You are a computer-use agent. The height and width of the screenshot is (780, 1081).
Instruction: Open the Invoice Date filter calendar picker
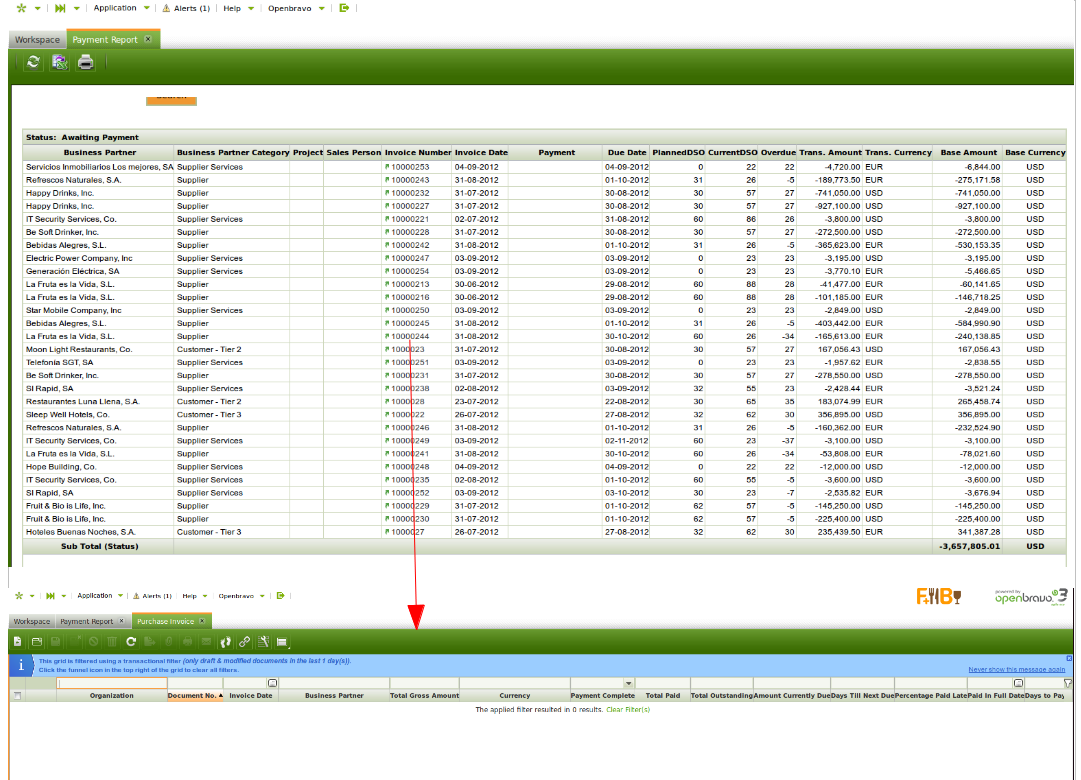click(271, 683)
